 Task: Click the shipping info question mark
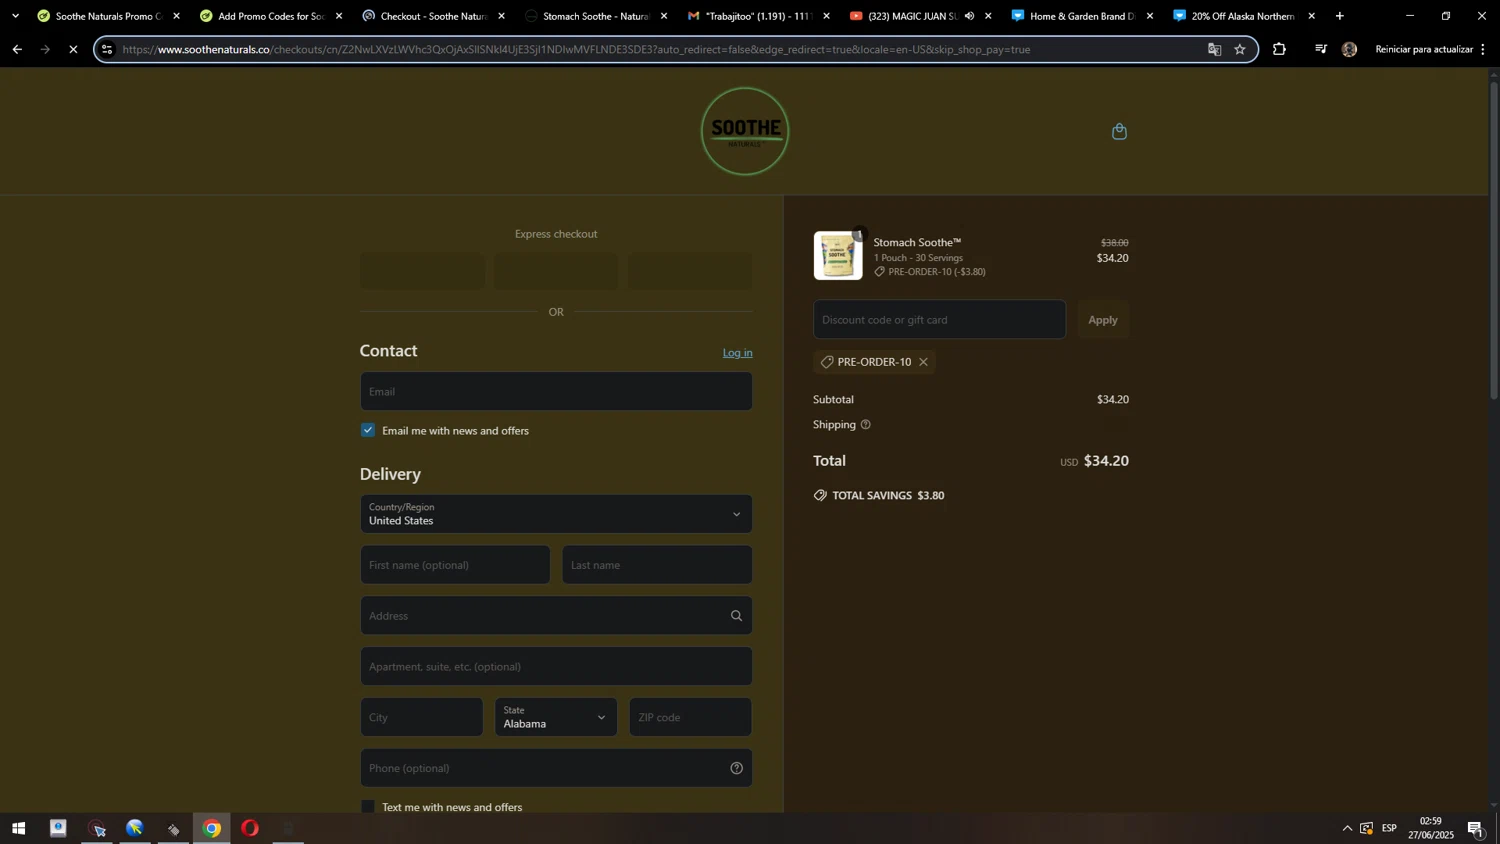[865, 425]
